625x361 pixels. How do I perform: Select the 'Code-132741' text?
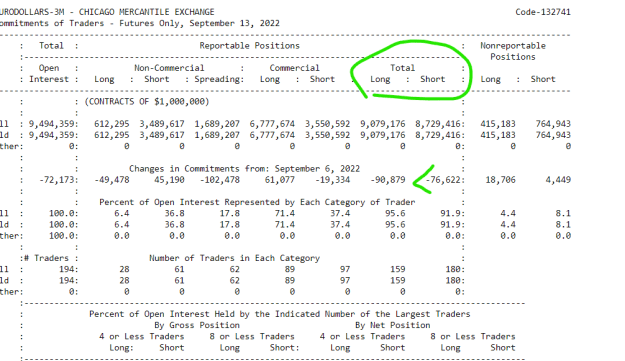click(543, 12)
